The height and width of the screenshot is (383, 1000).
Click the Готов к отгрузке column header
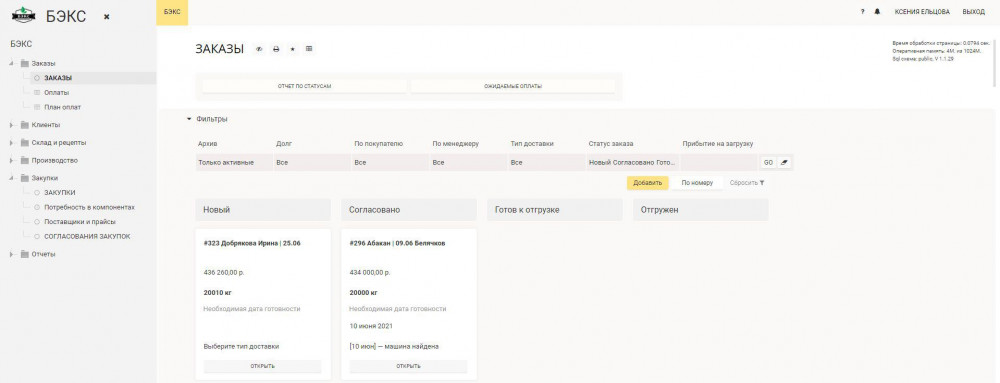coord(555,210)
